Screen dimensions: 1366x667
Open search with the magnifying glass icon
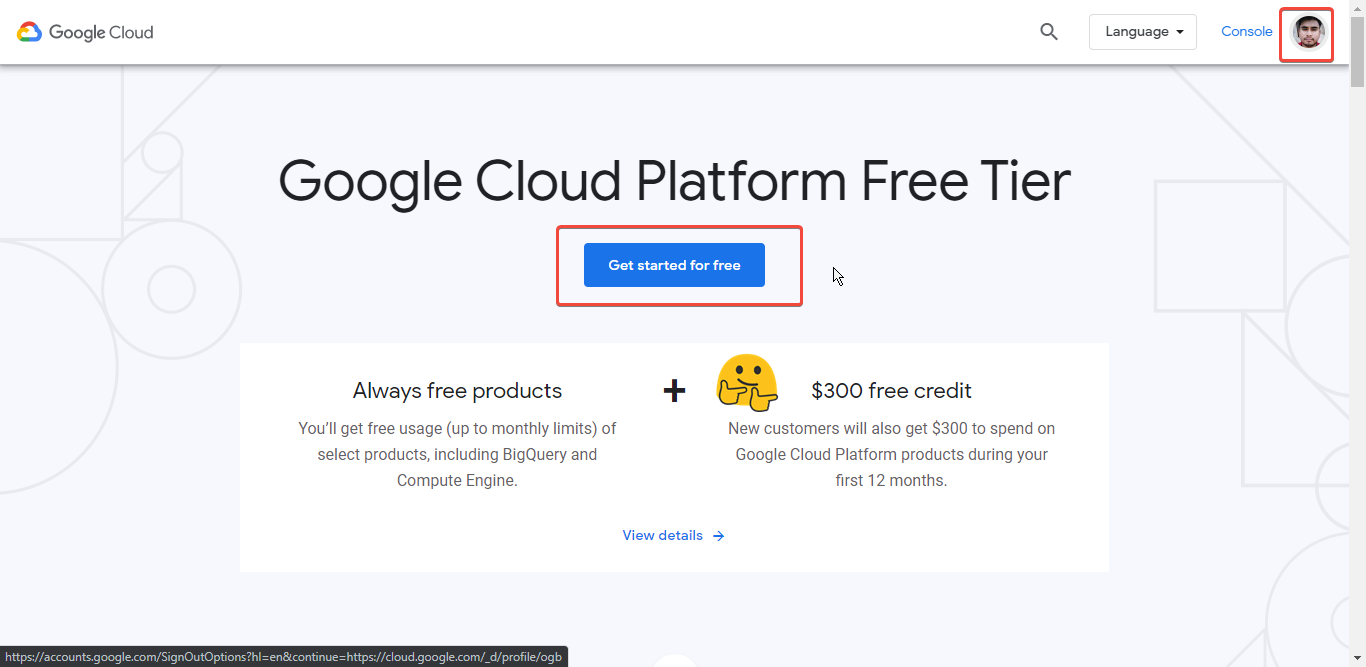(1048, 32)
